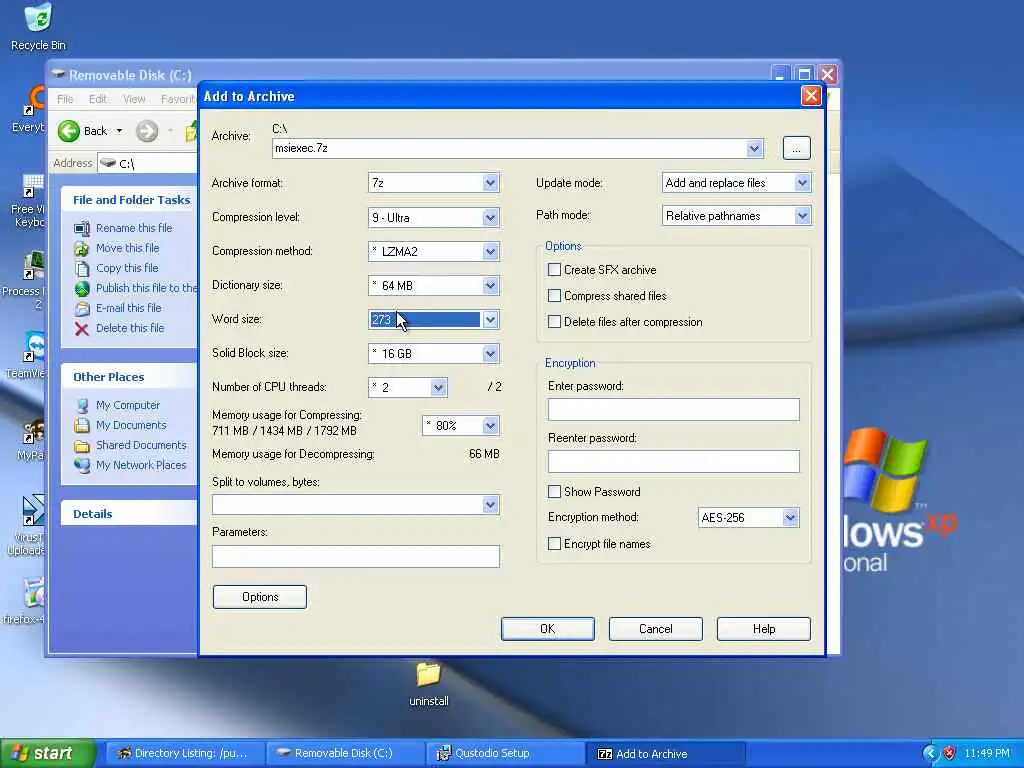Click the Options button
The image size is (1024, 768).
click(260, 597)
